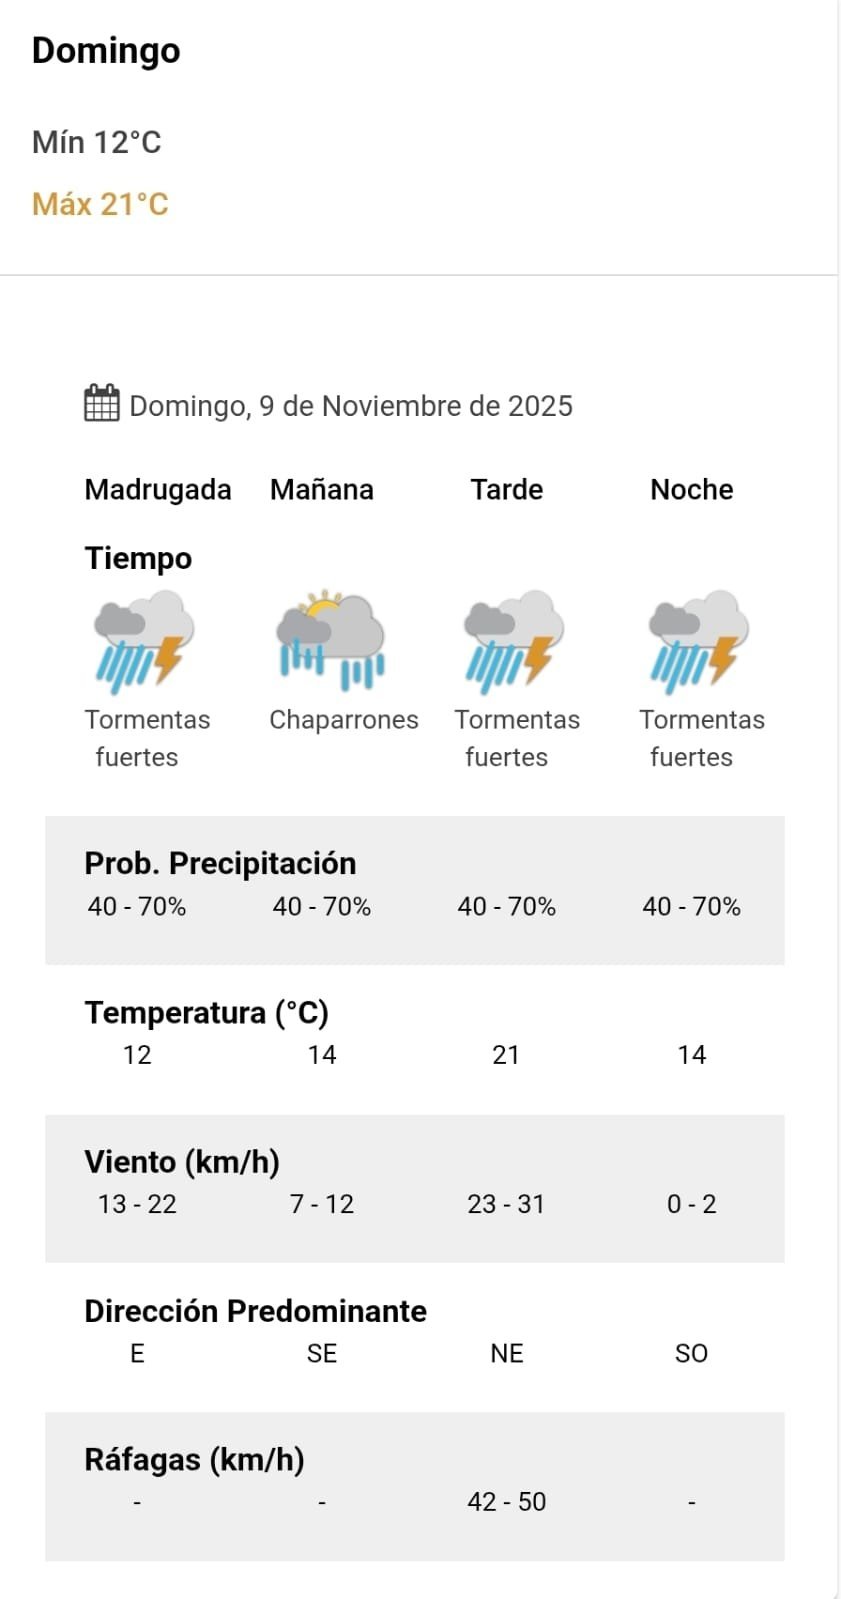The image size is (841, 1599).
Task: Click the Prob. Precipitación row heading
Action: (220, 863)
